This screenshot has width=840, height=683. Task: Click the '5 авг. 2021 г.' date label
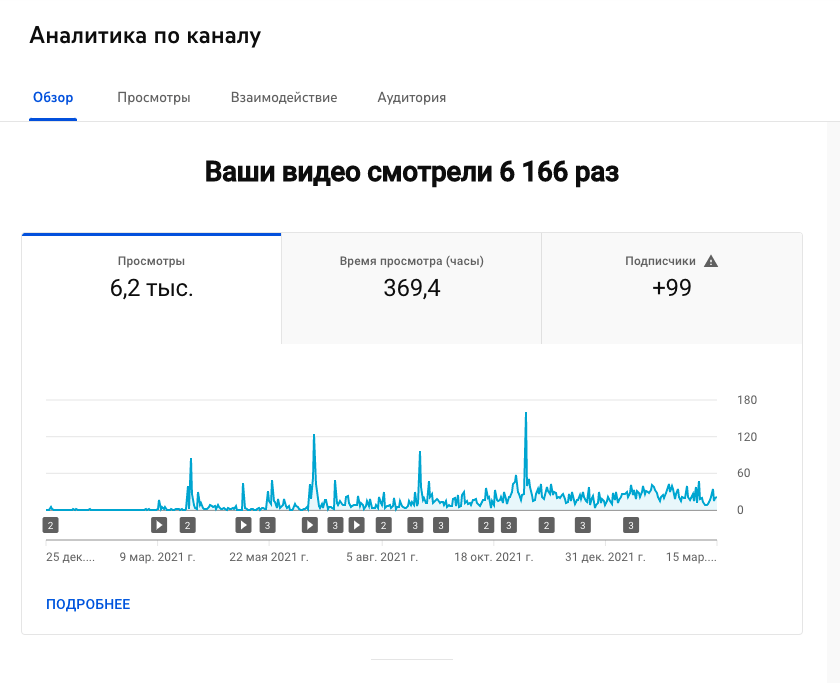coord(382,557)
